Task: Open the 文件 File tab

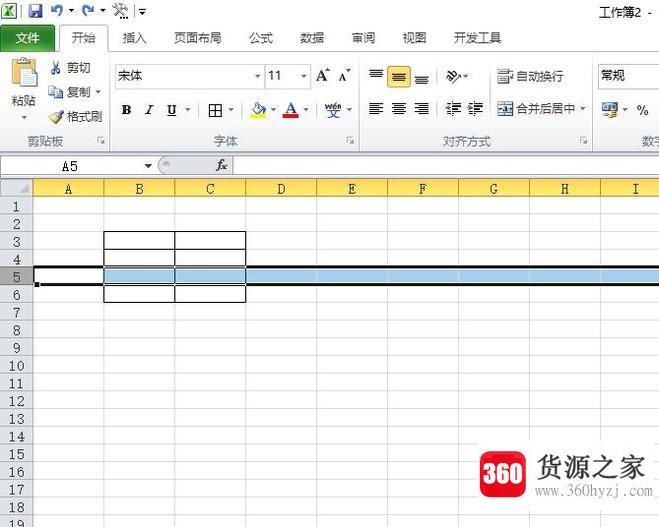Action: point(27,38)
